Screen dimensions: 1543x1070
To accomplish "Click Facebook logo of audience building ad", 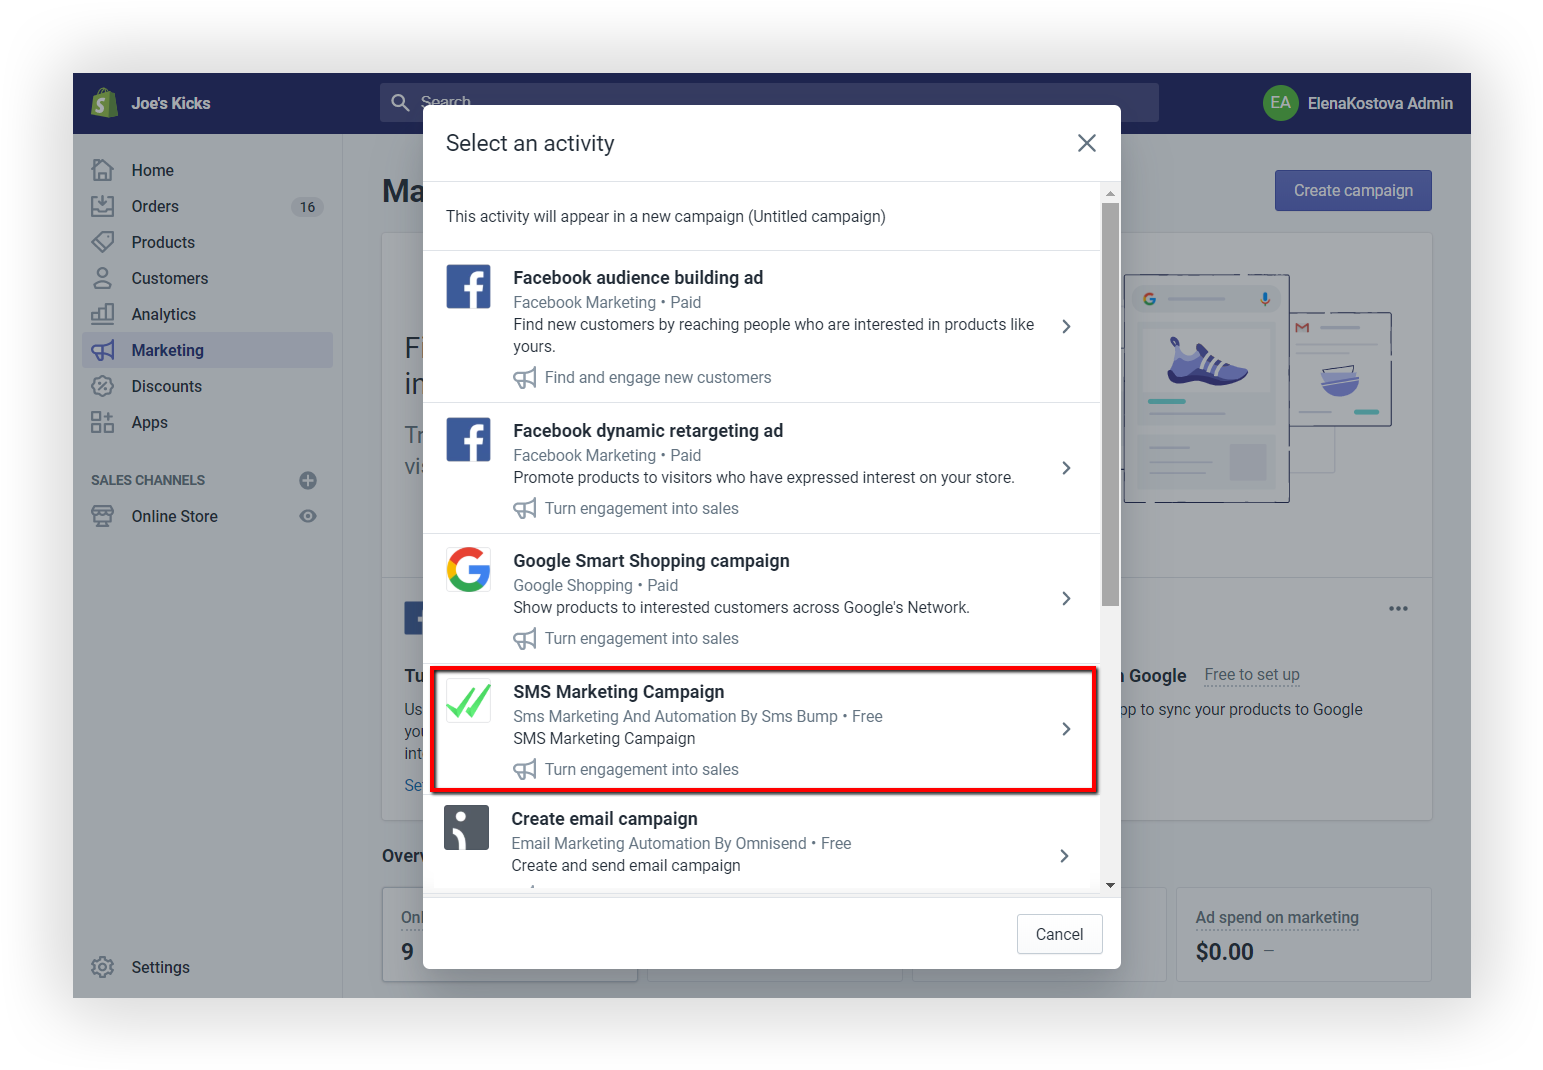I will click(x=468, y=286).
